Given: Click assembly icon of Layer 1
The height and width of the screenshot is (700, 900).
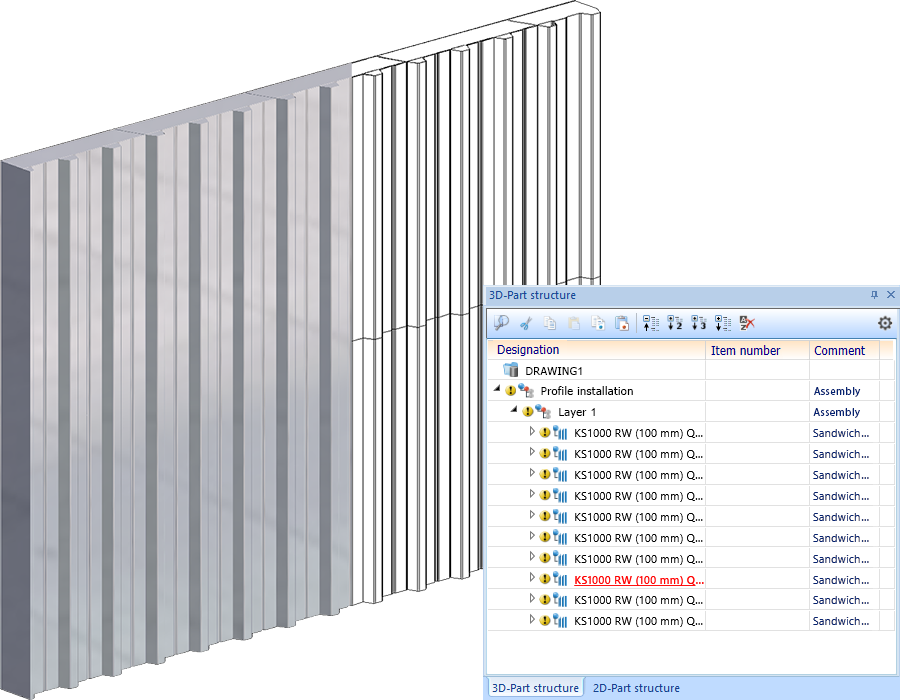Looking at the screenshot, I should tap(543, 411).
